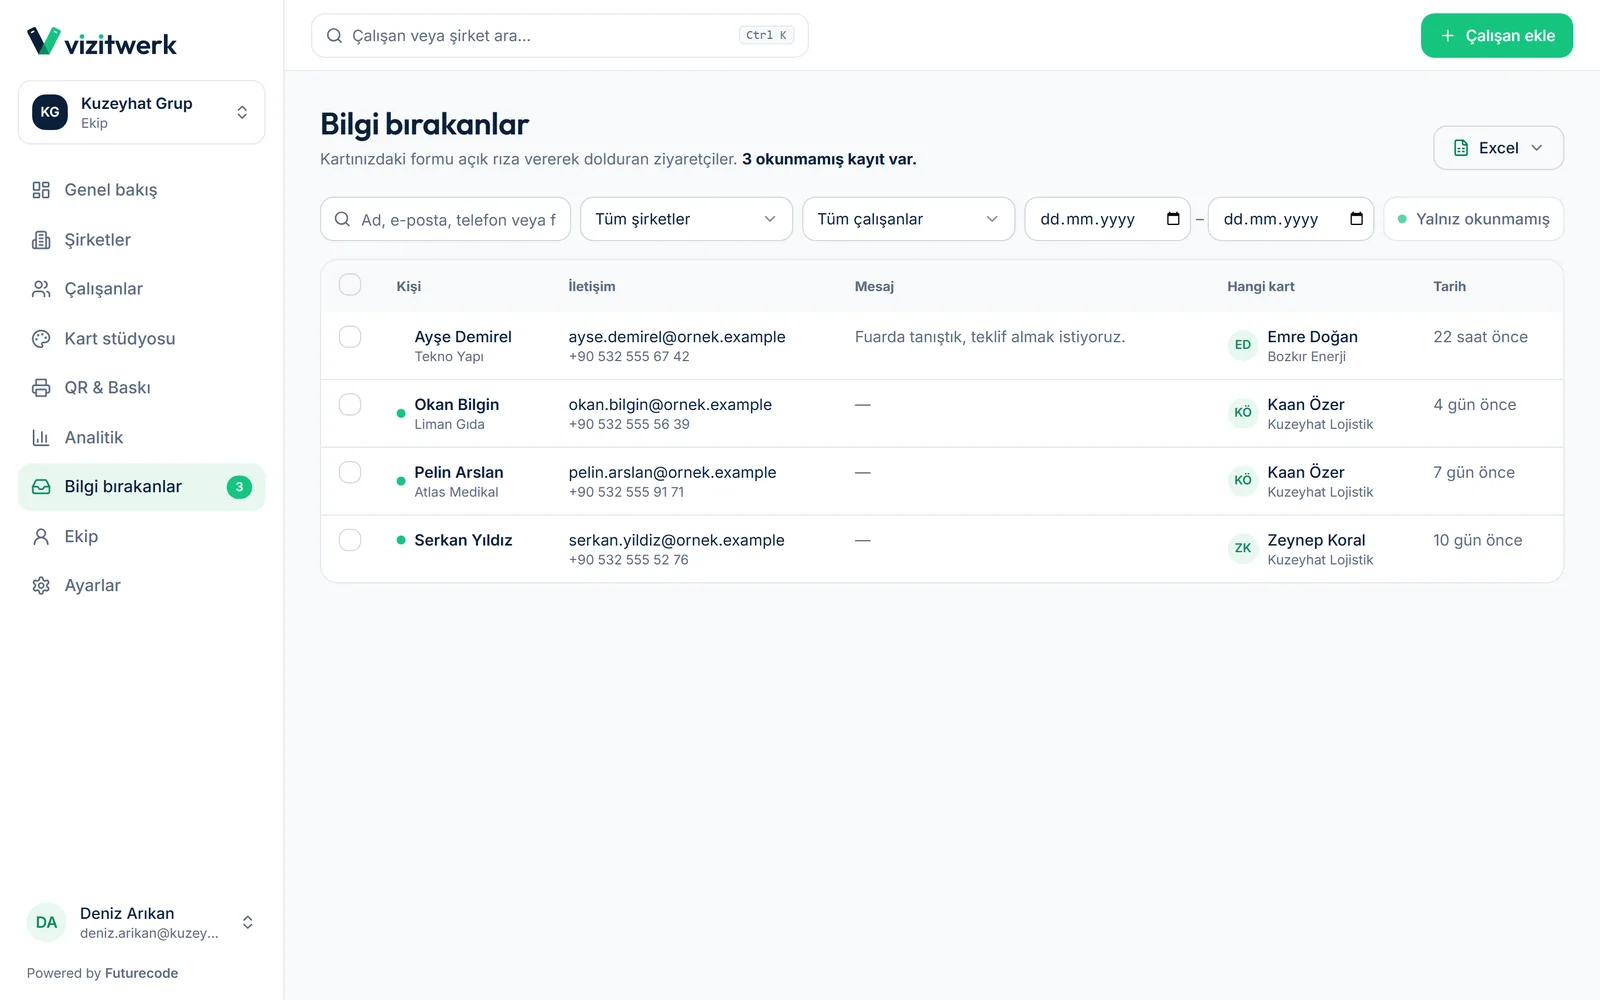Select the Ayşe Demirel row checkbox

[x=350, y=337]
